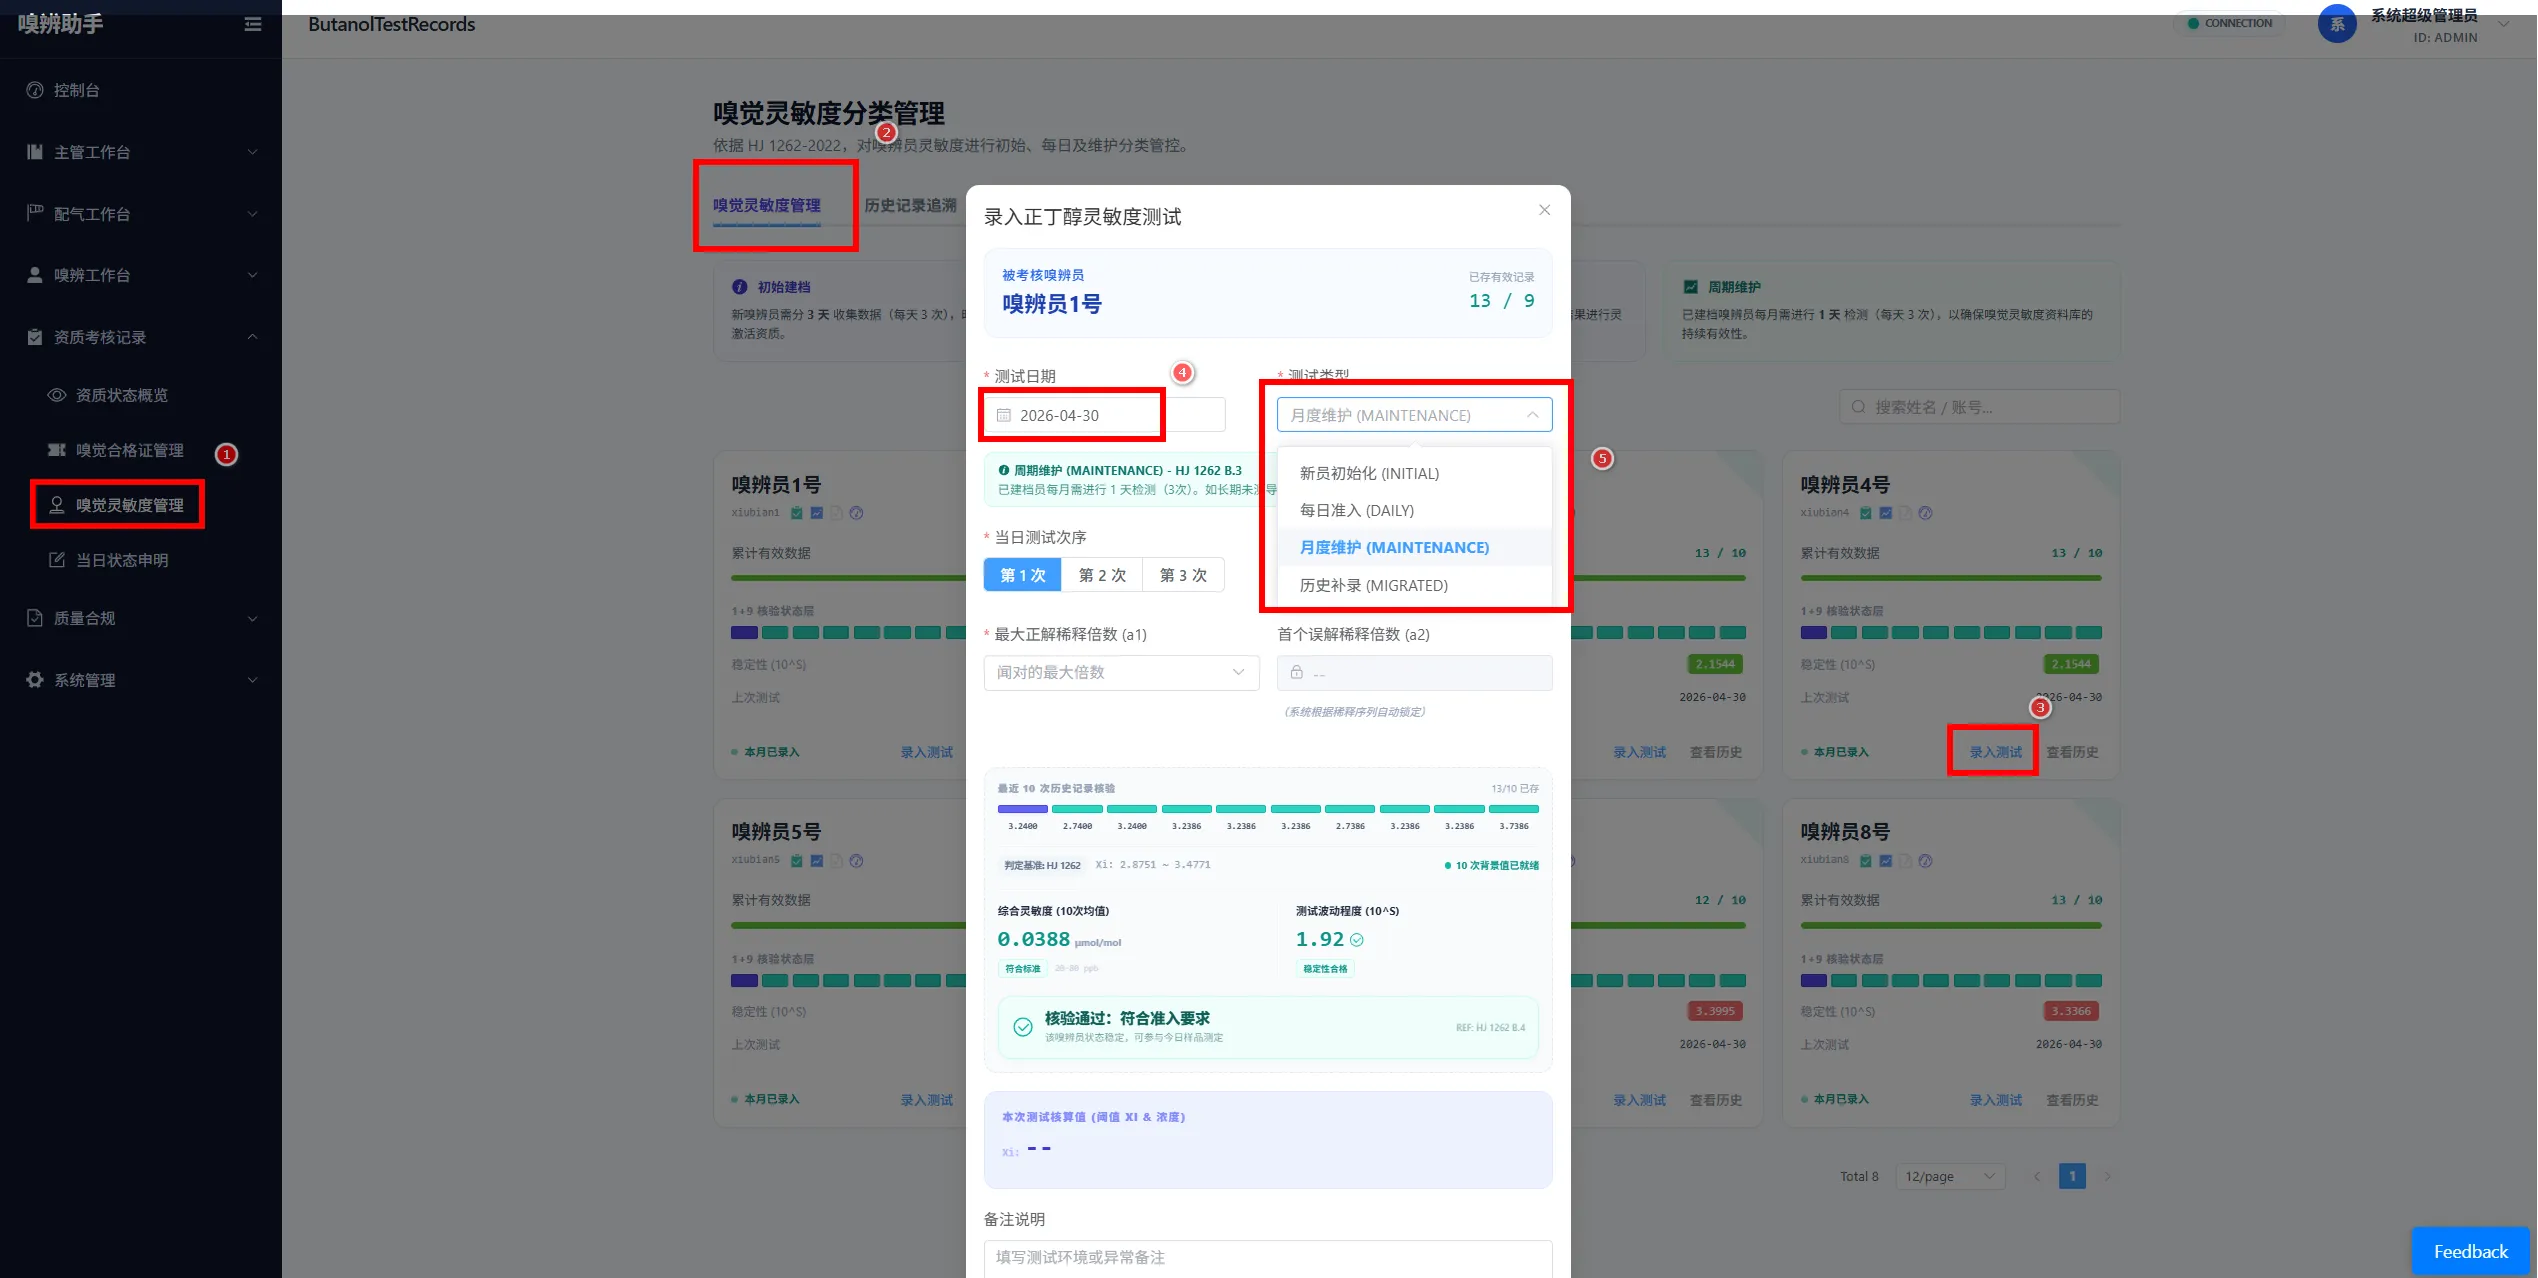Click 查看历史 on 嗅辨员8号 card
Image resolution: width=2538 pixels, height=1278 pixels.
point(2072,1100)
